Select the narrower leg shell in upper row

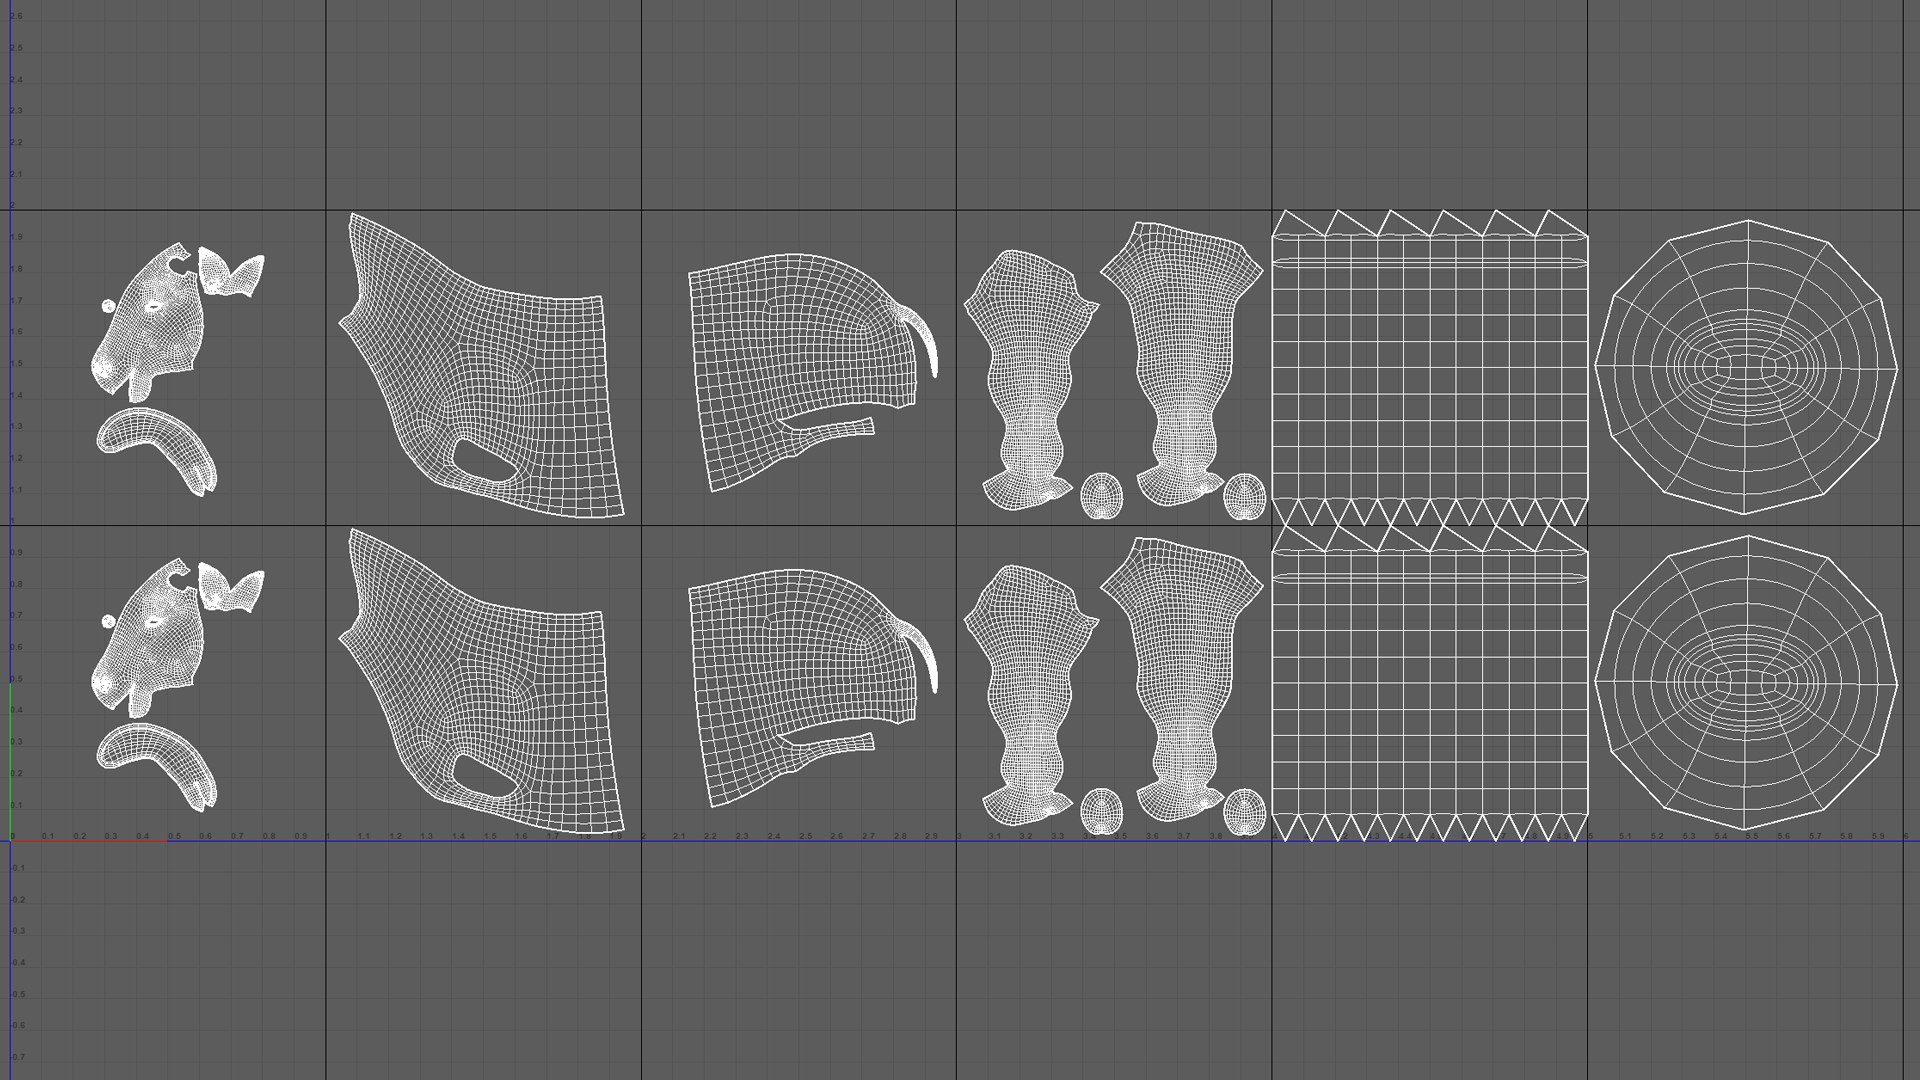point(1030,380)
